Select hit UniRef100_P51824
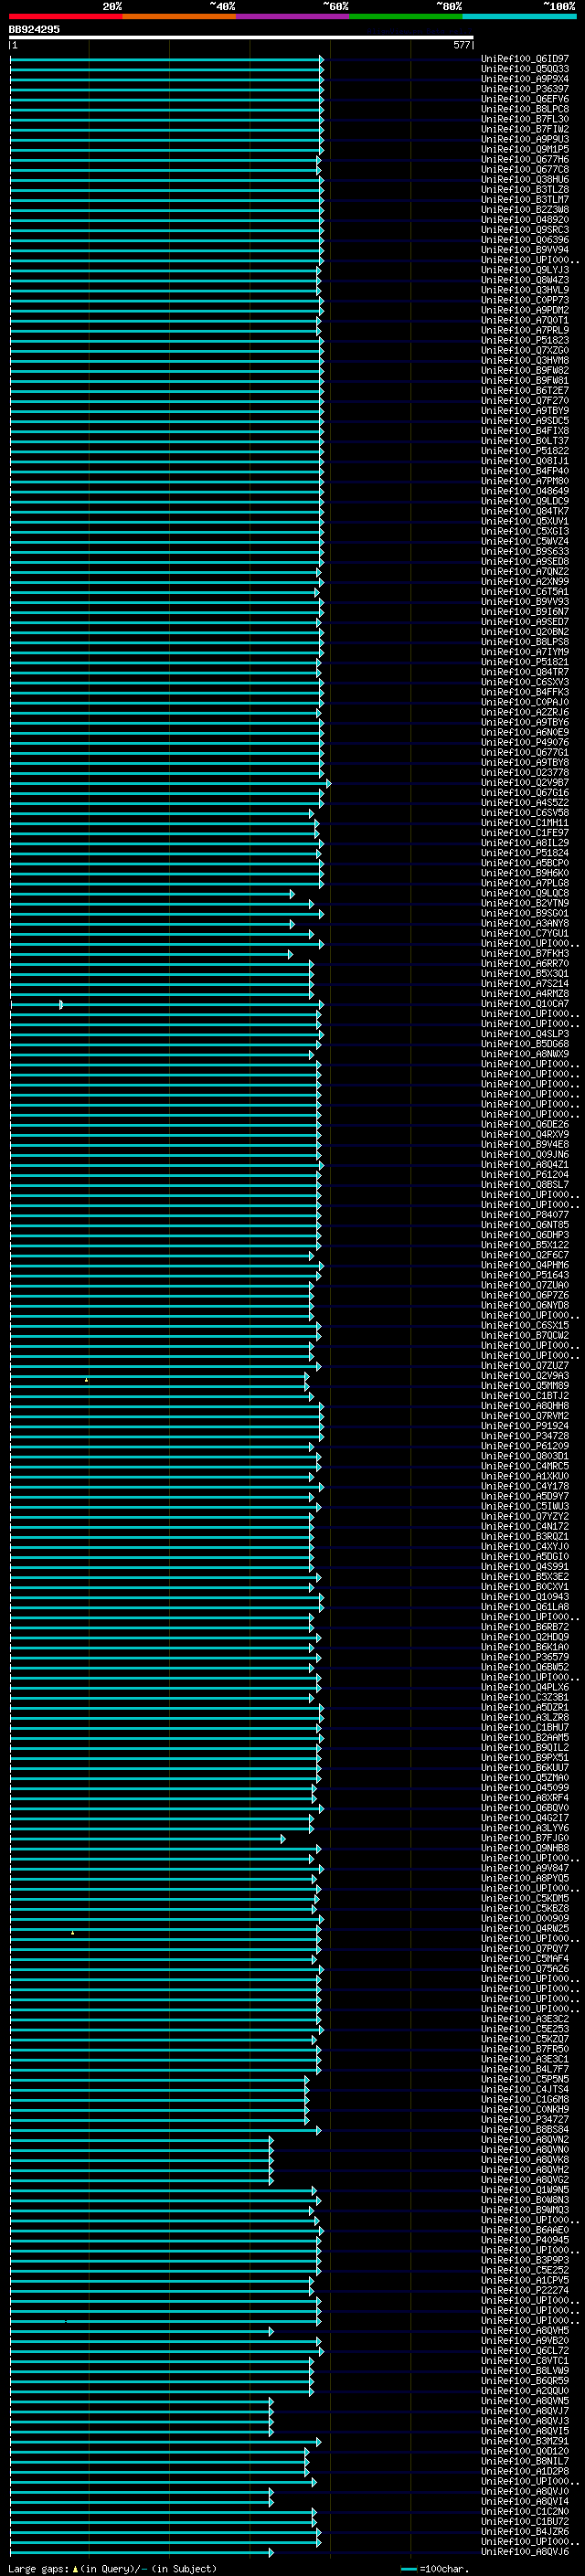Image resolution: width=585 pixels, height=2576 pixels. (525, 853)
